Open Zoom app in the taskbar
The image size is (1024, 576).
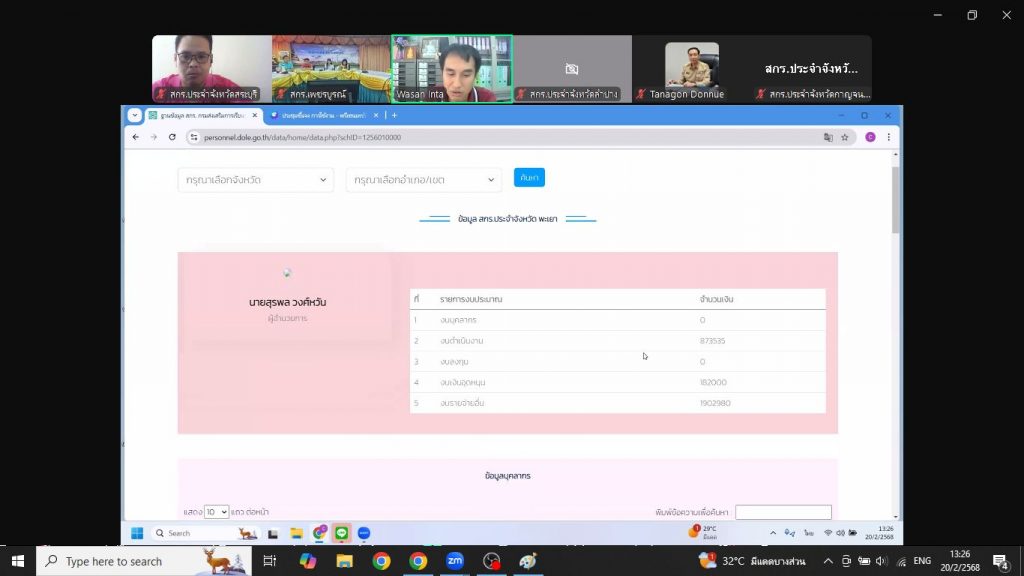point(455,561)
